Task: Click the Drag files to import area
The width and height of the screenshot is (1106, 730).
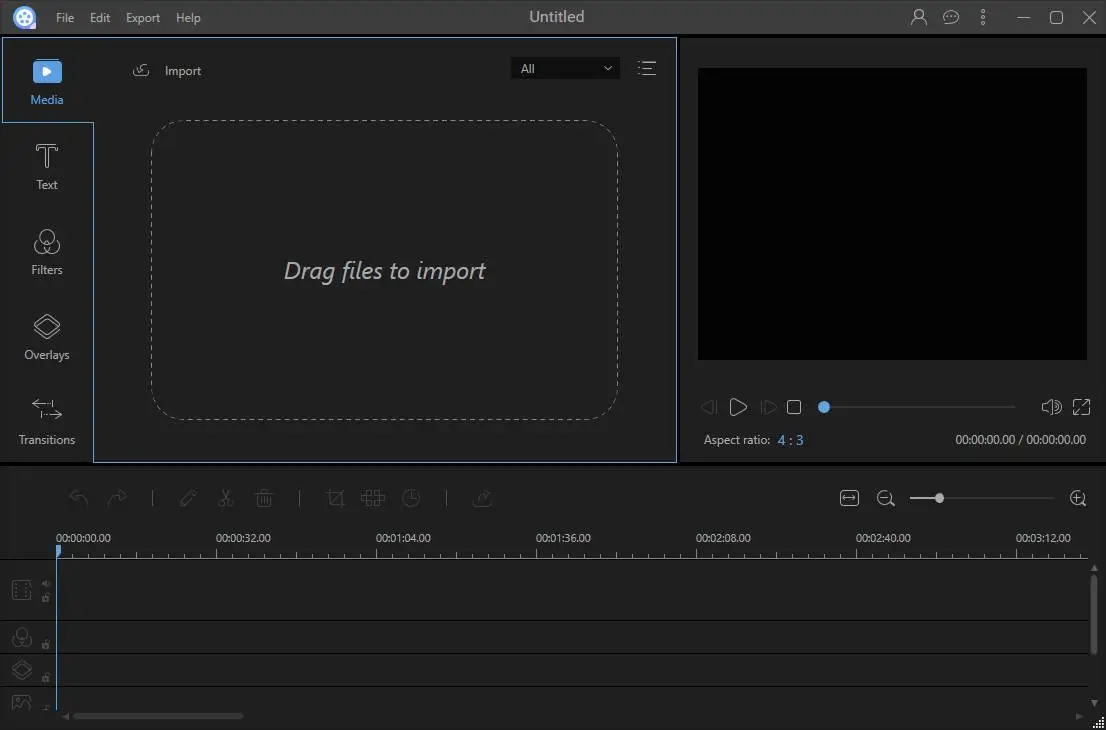Action: click(384, 270)
